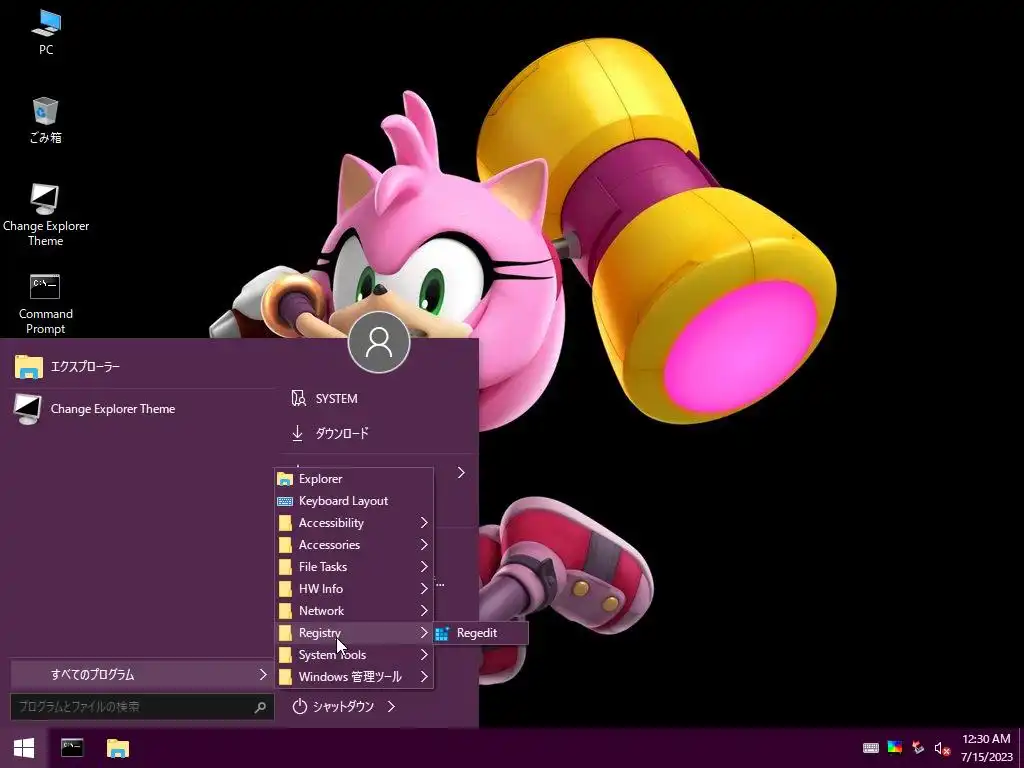
Task: Click the Network label in programs list
Action: (321, 611)
